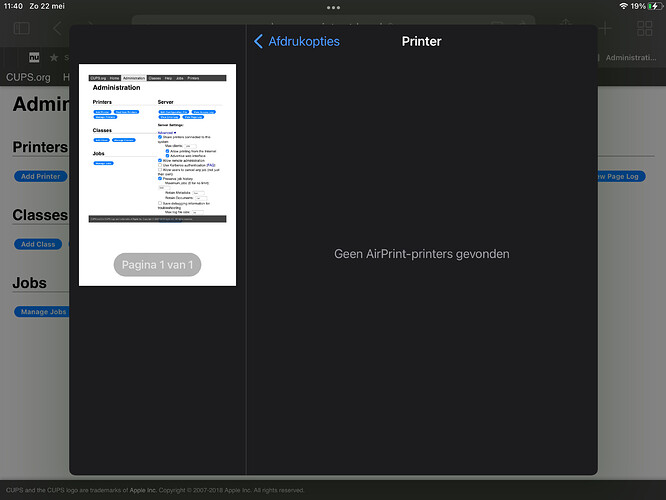Tap the new tab plus icon

point(605,28)
